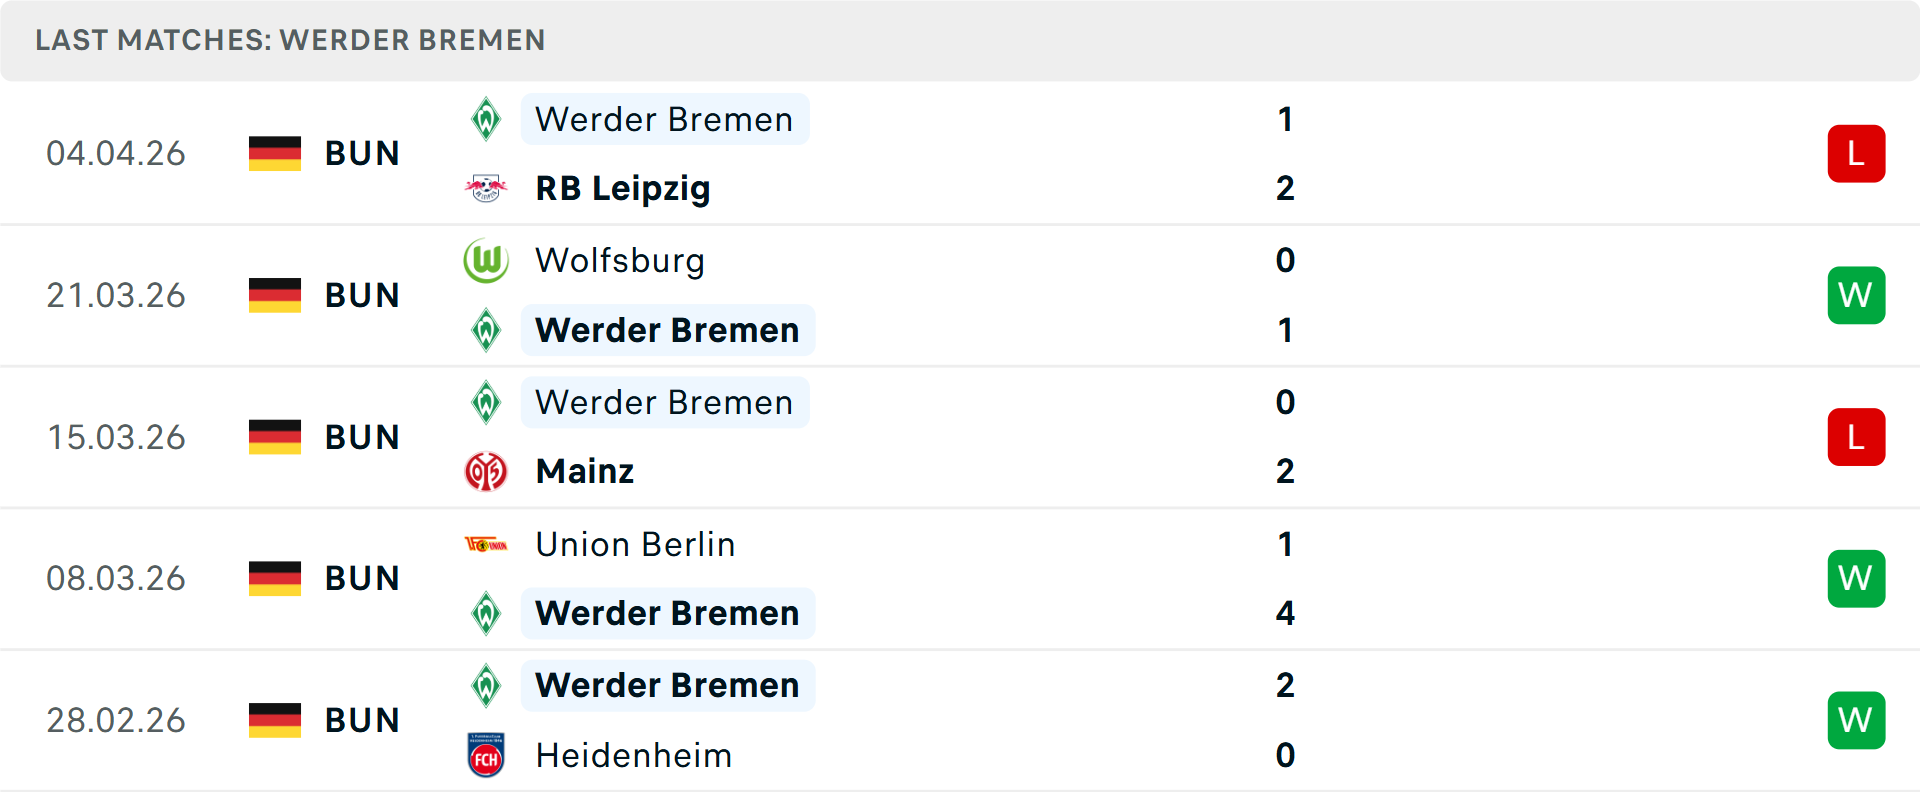
Task: Select the Mainz 05 club crest
Action: pyautogui.click(x=487, y=471)
